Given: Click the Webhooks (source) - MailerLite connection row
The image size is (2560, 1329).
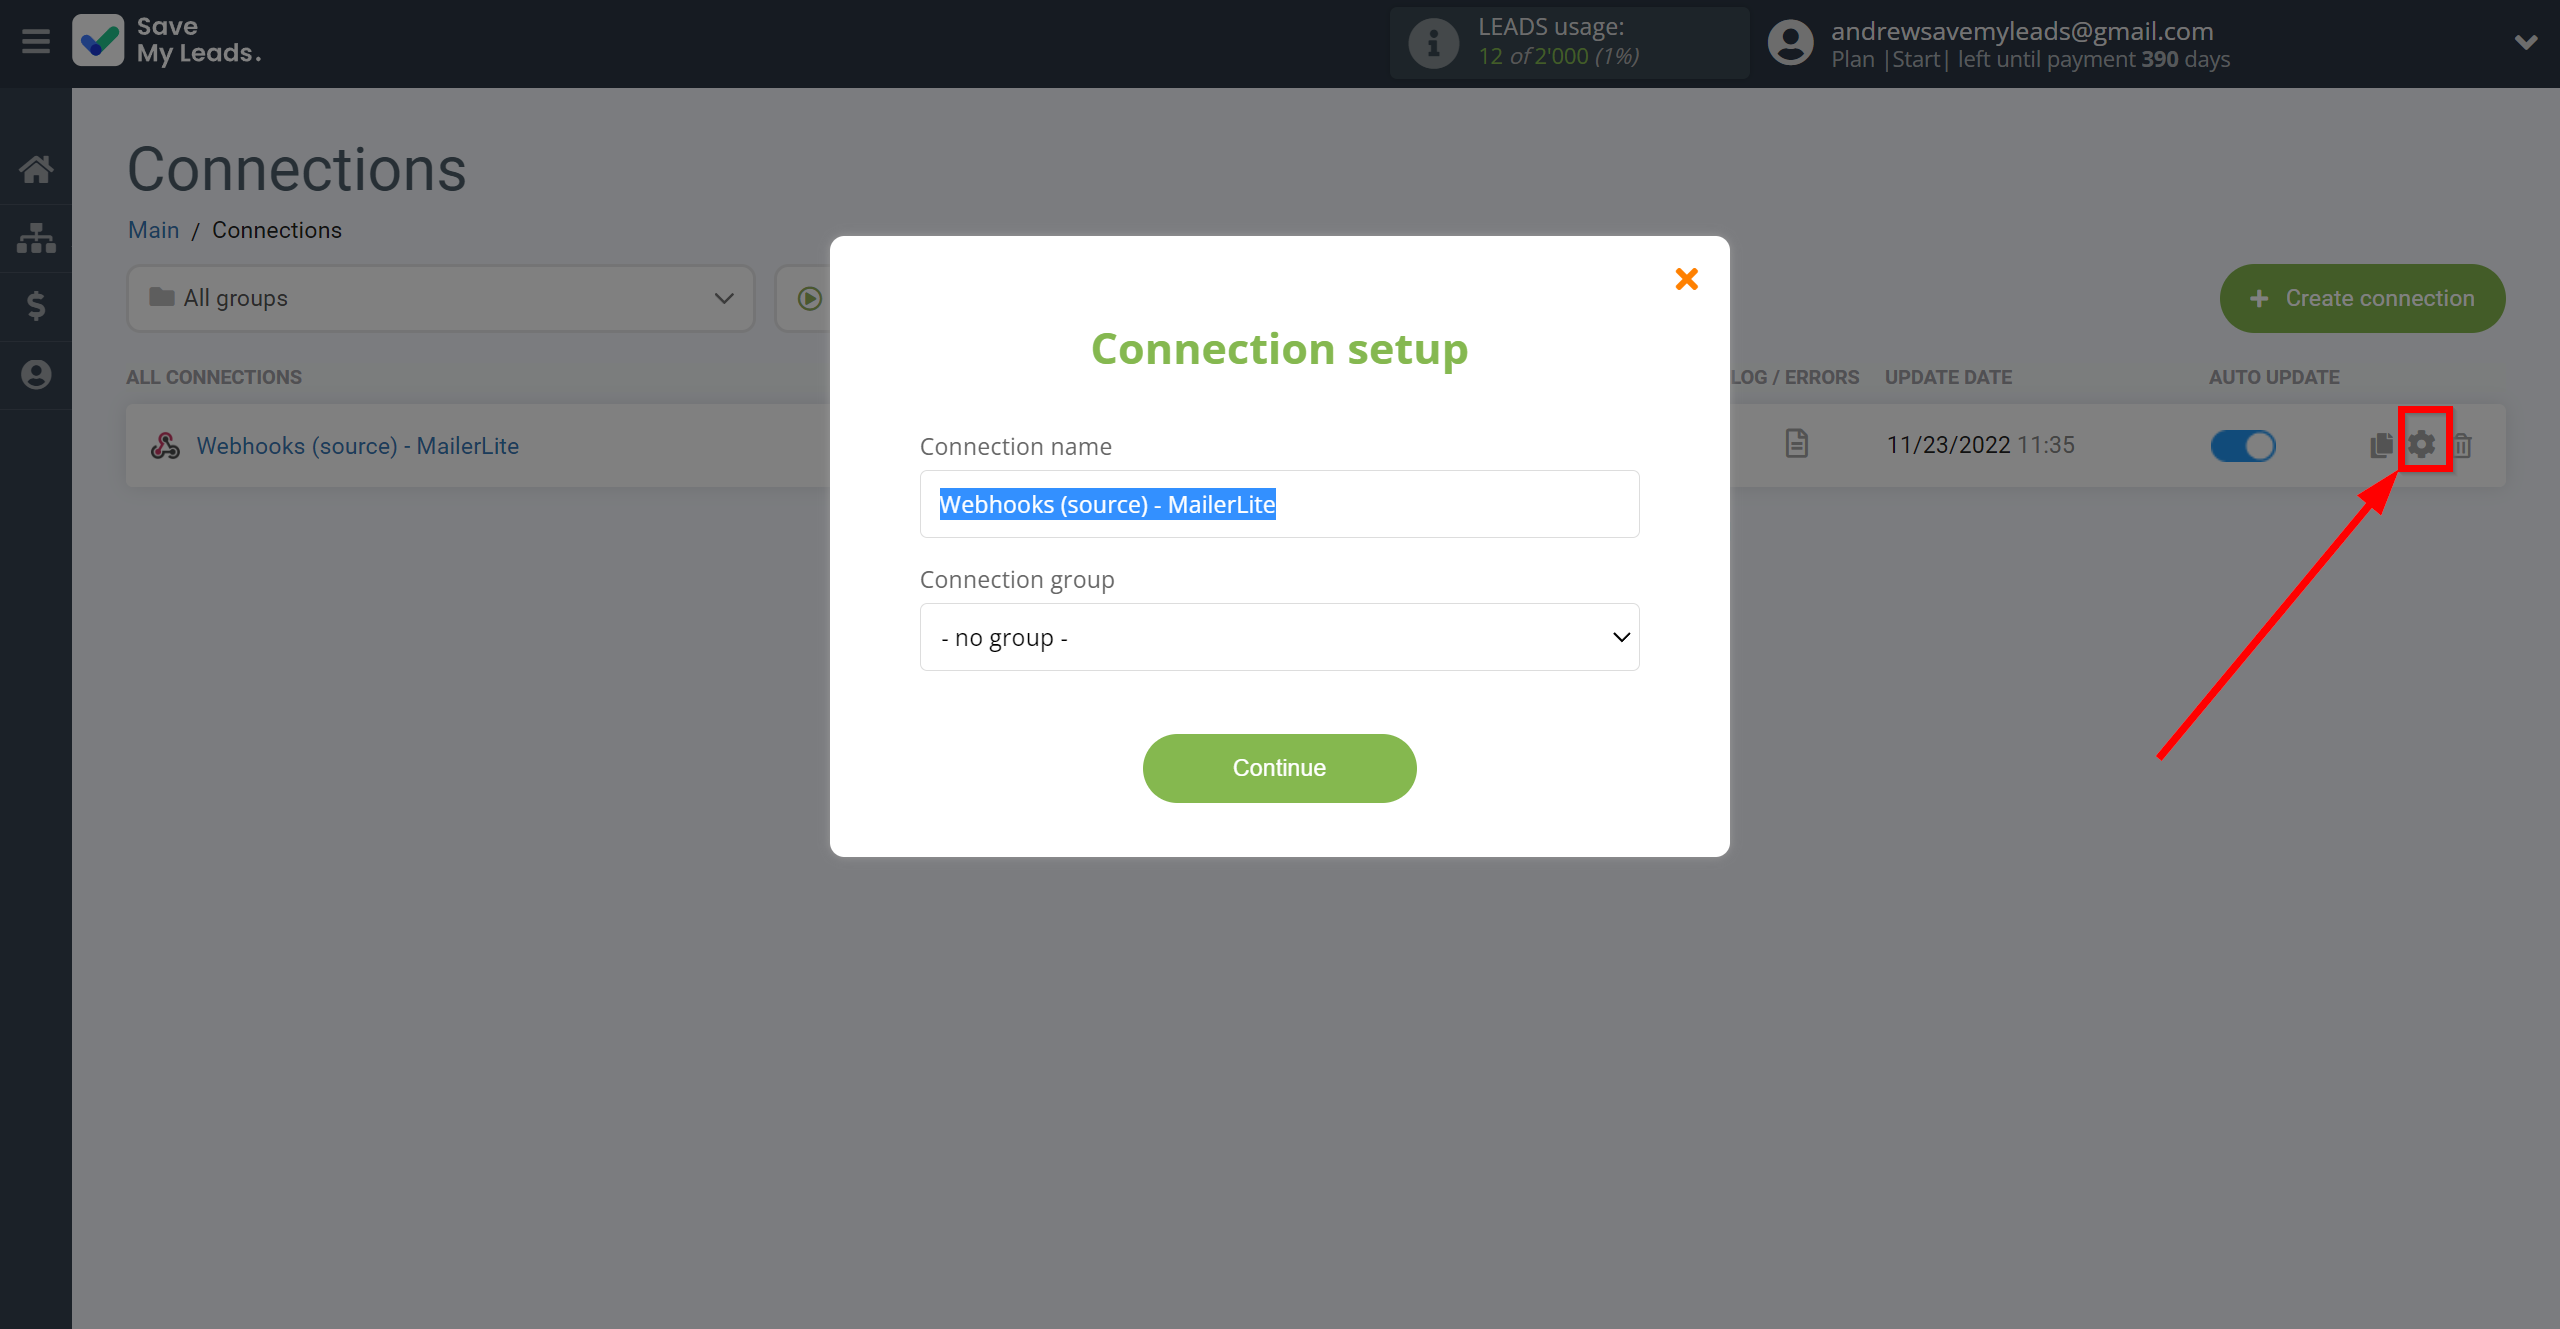Looking at the screenshot, I should click(356, 444).
